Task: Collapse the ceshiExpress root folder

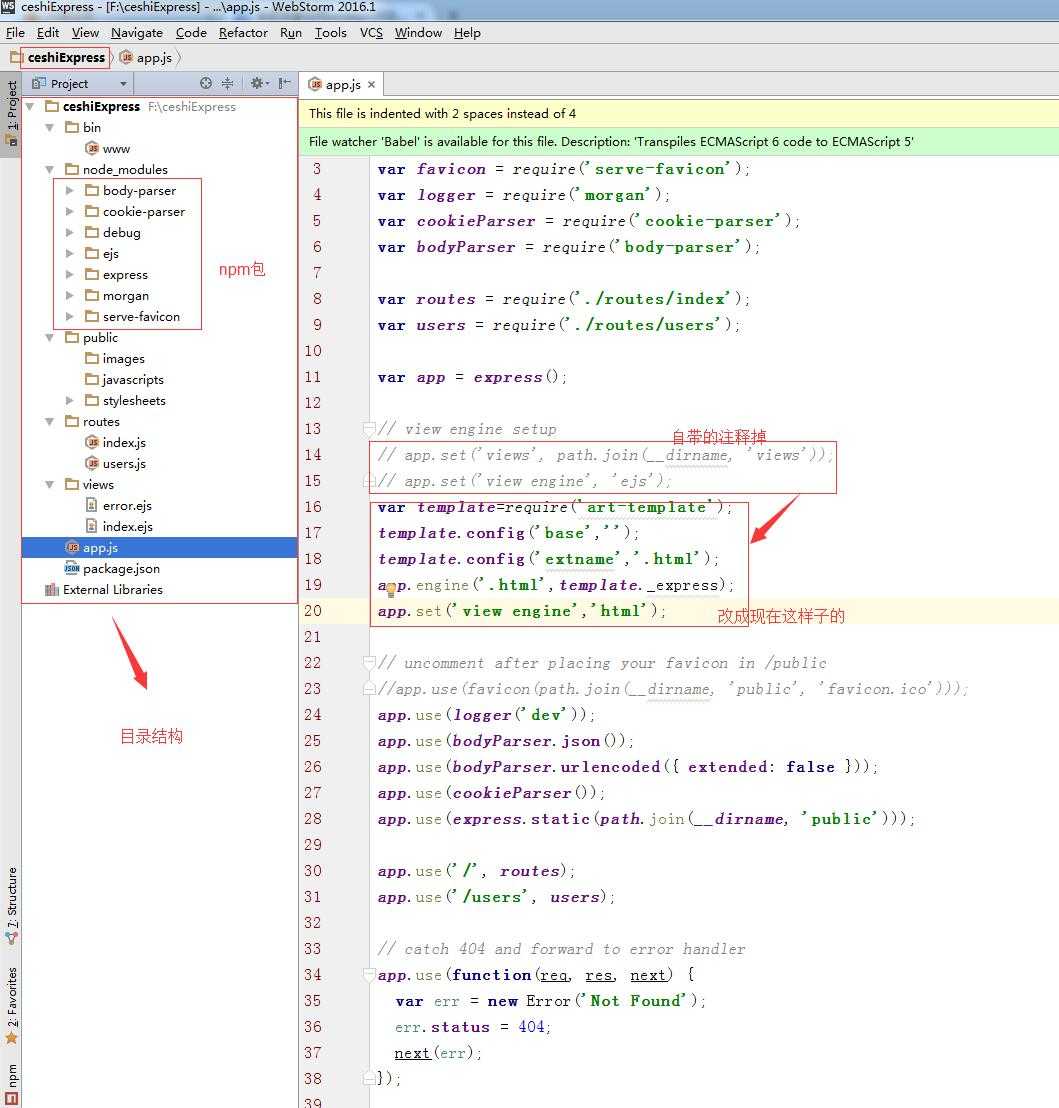Action: [30, 107]
